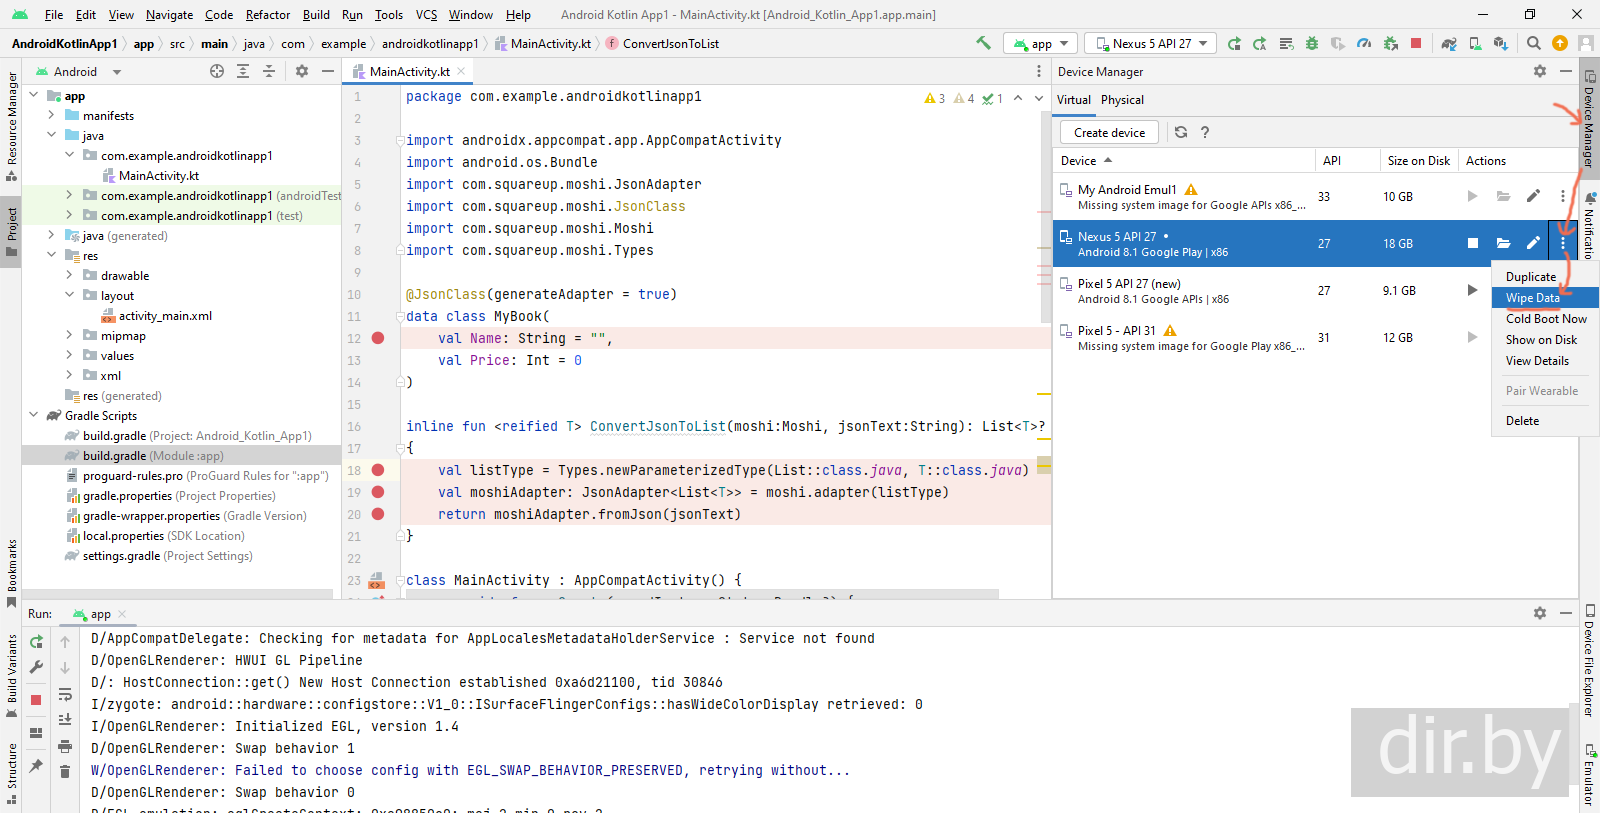Click the Debug app bug icon
The image size is (1600, 813).
[x=1312, y=43]
